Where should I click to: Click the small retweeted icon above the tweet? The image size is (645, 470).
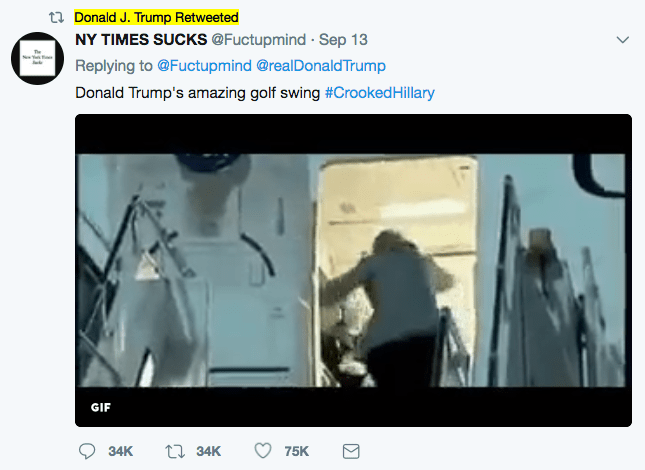click(56, 18)
